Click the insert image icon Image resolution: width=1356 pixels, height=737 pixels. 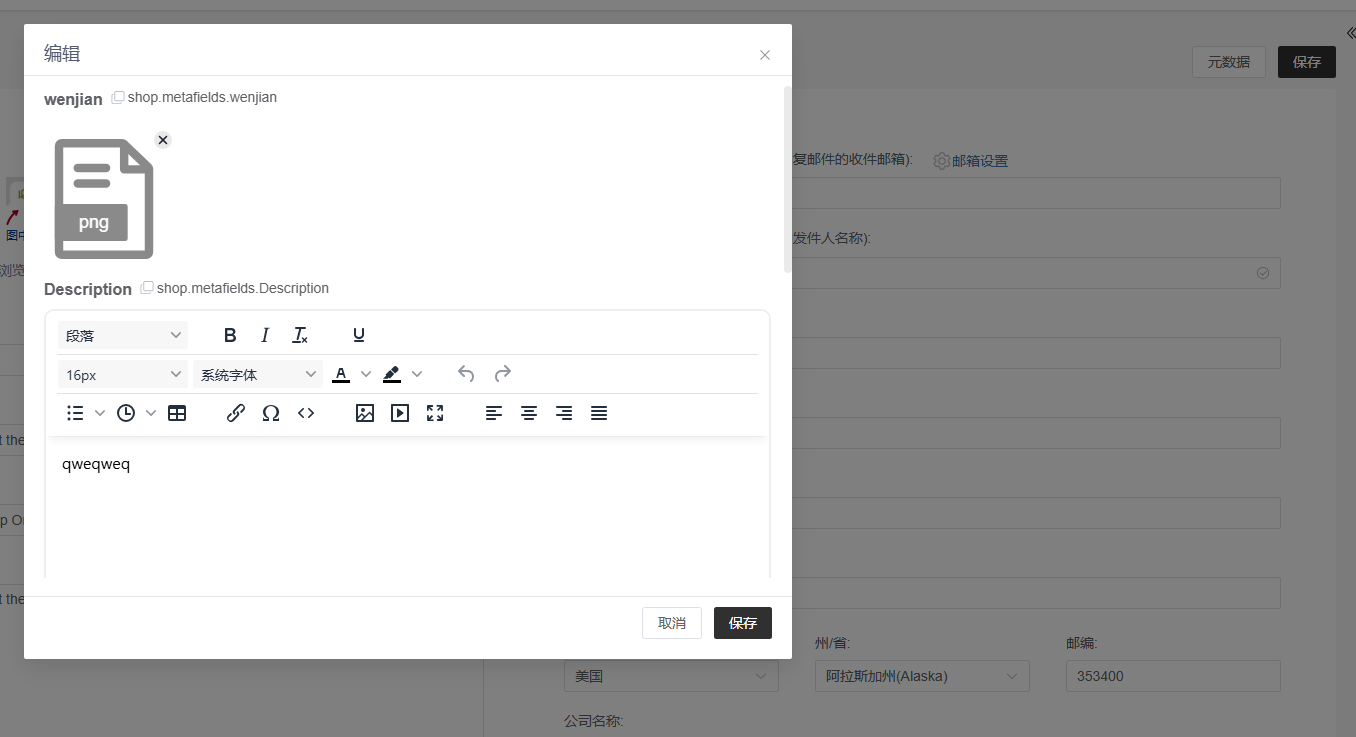point(365,413)
